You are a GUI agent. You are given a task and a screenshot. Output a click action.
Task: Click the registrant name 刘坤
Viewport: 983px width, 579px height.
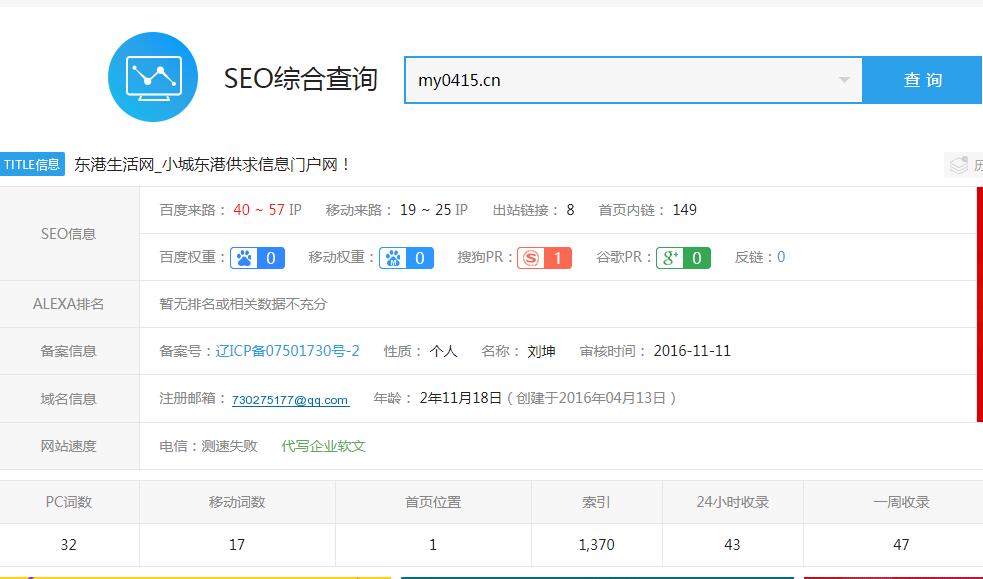[x=541, y=351]
